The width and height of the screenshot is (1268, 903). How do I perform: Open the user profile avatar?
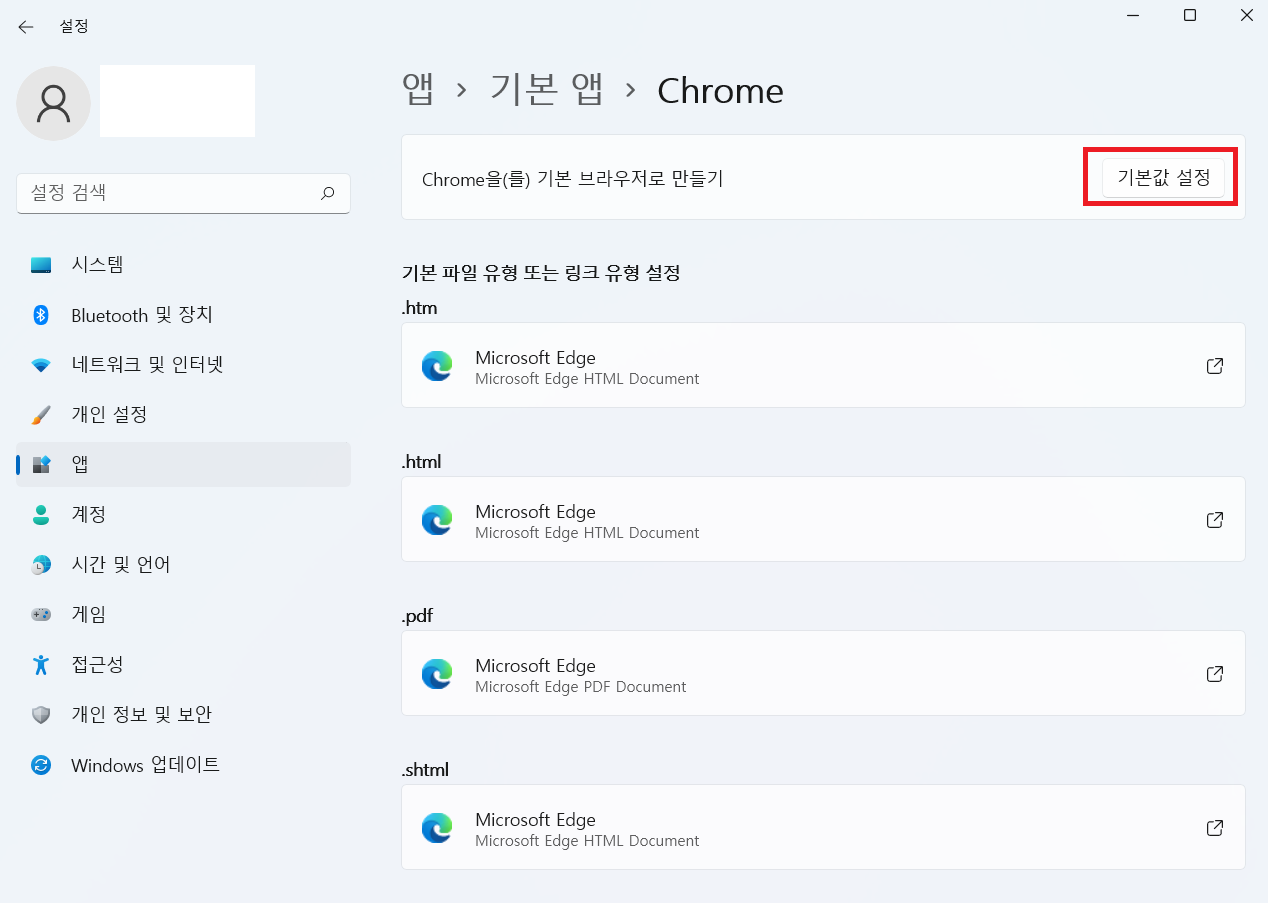coord(53,103)
